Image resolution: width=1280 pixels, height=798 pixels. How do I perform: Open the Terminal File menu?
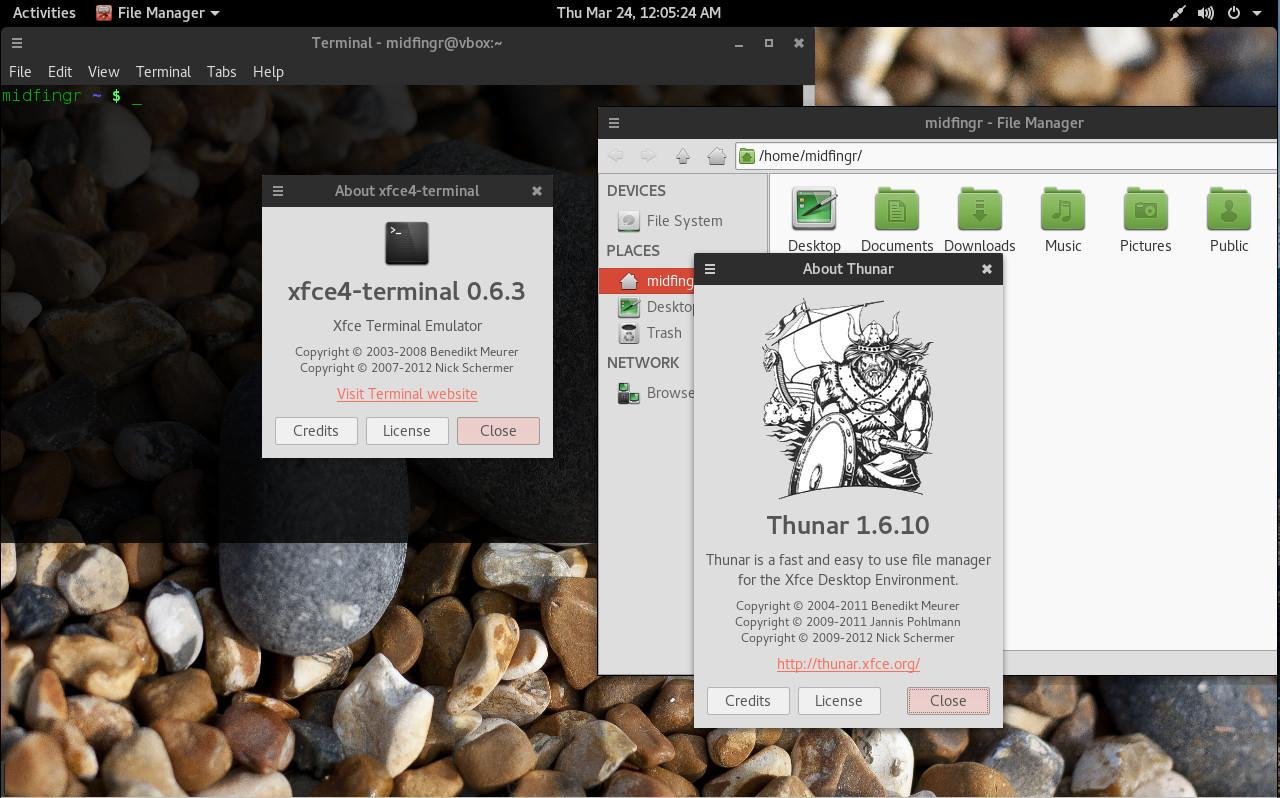[x=20, y=72]
